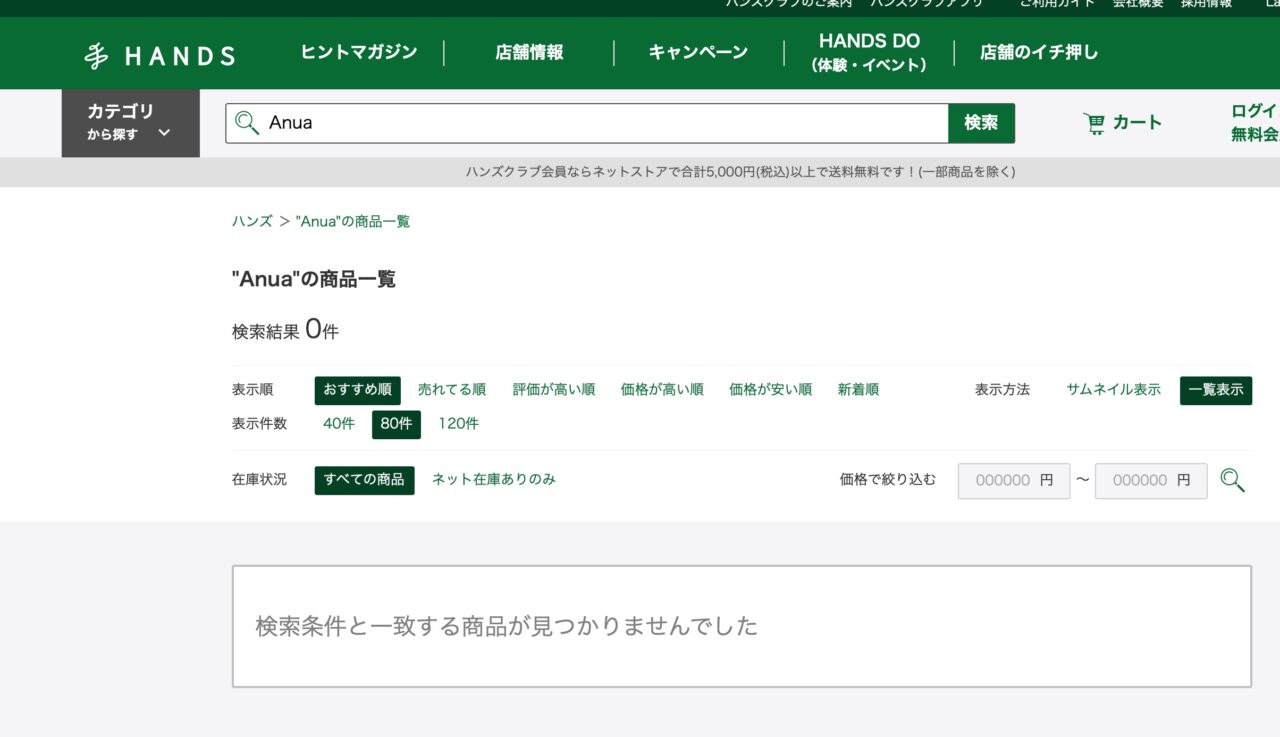Click the free shipping notice banner text
The height and width of the screenshot is (737, 1280).
click(x=740, y=172)
